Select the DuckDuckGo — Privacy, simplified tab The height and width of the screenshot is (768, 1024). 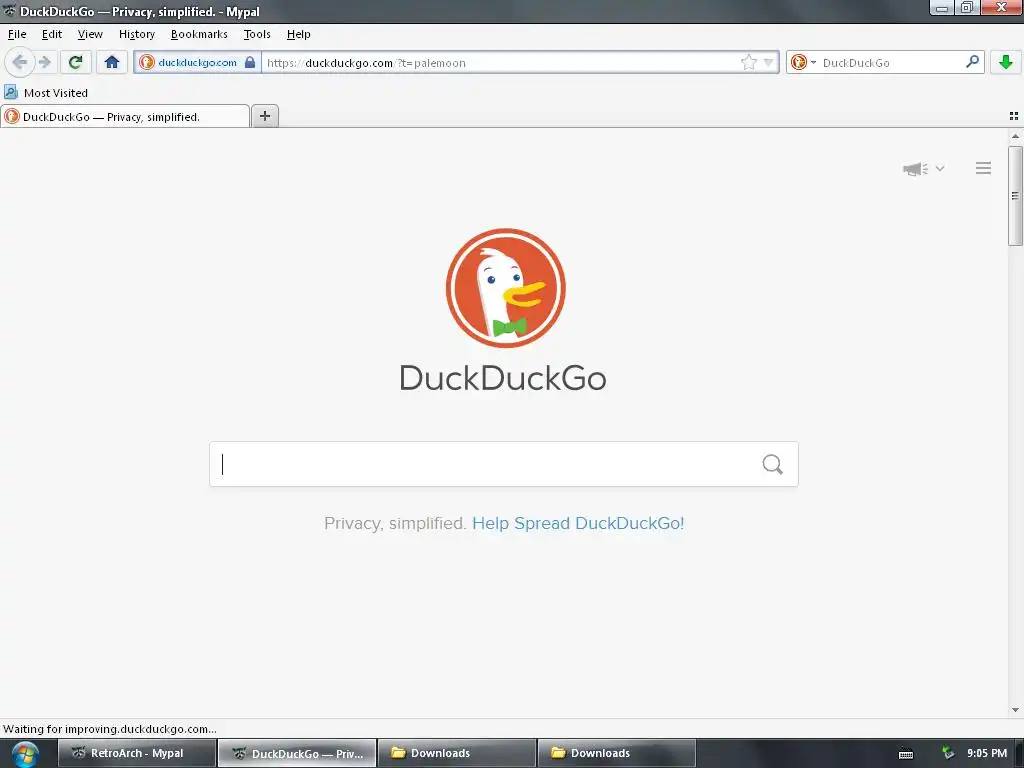click(x=125, y=117)
